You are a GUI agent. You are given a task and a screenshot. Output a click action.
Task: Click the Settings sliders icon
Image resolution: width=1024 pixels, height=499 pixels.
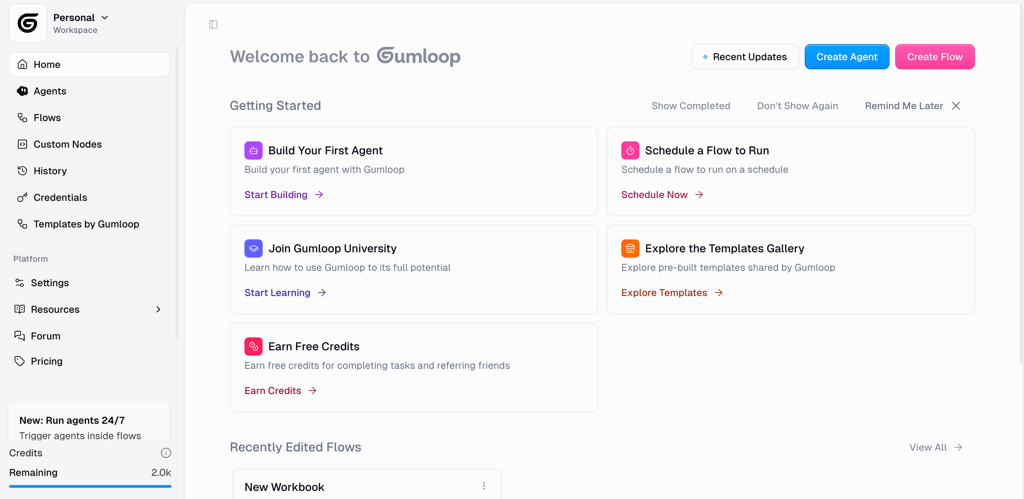pos(20,283)
